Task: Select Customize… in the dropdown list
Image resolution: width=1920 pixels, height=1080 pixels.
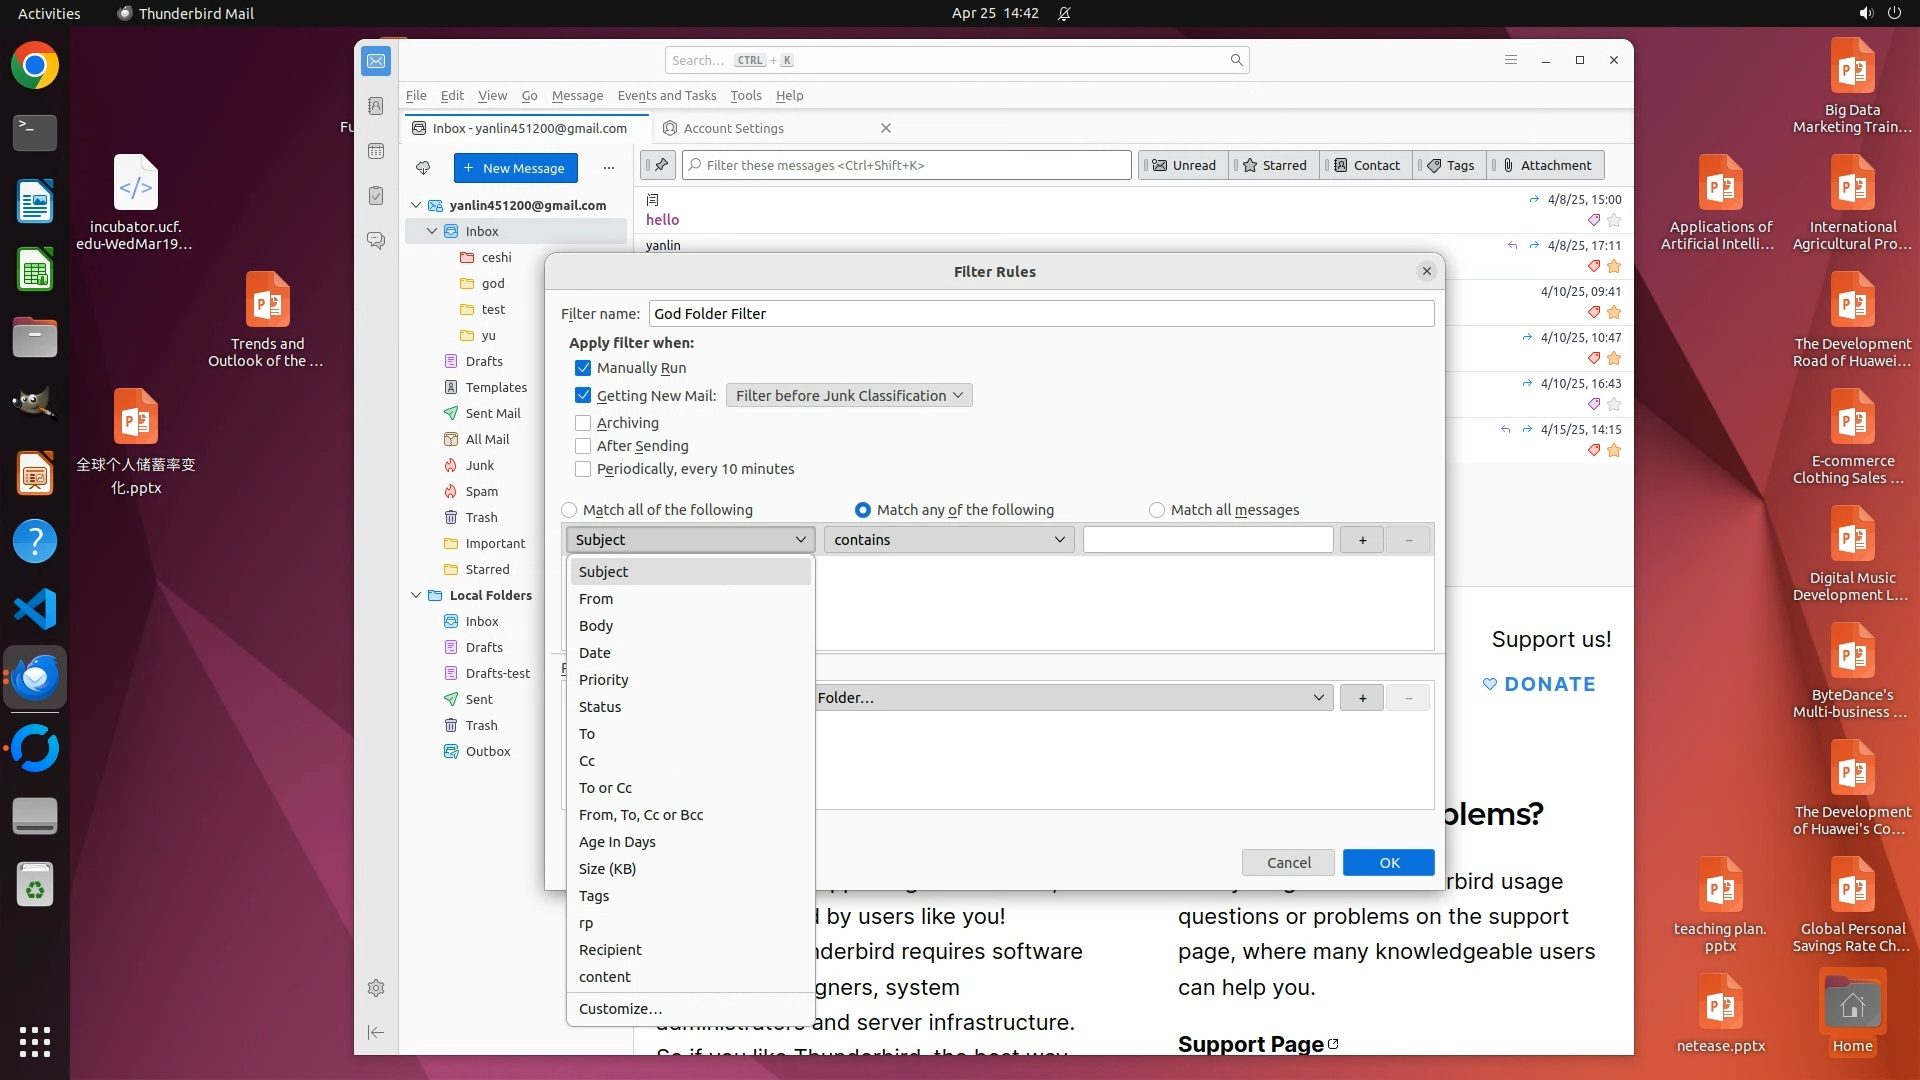Action: tap(620, 1009)
